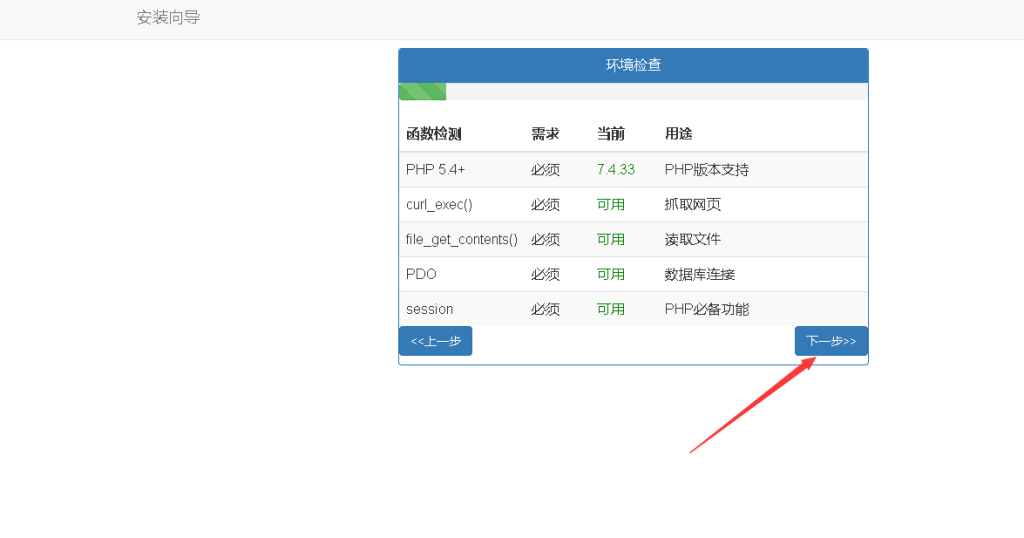Screen dimensions: 1024x538
Task: Click the 安装向导 header title
Action: click(x=168, y=18)
